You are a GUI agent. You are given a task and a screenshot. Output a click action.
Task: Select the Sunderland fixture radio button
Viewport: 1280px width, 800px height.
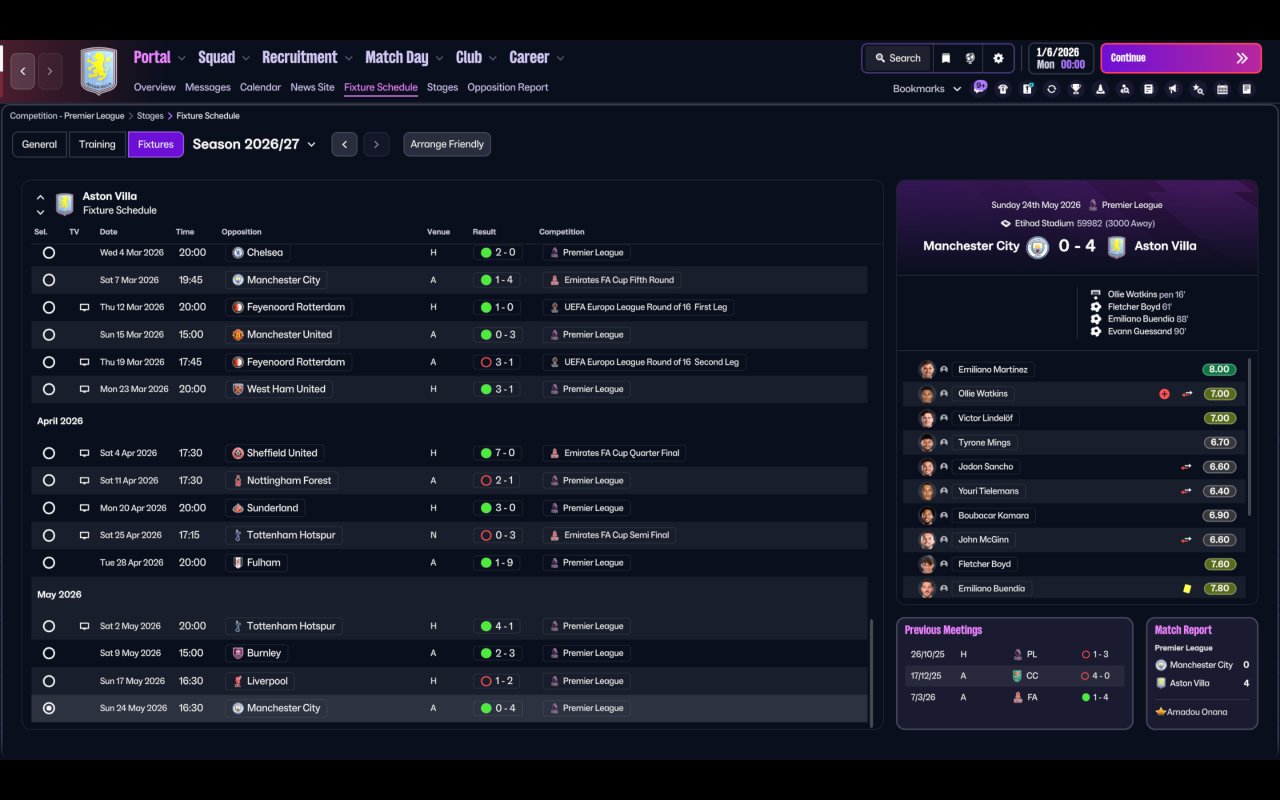click(49, 508)
